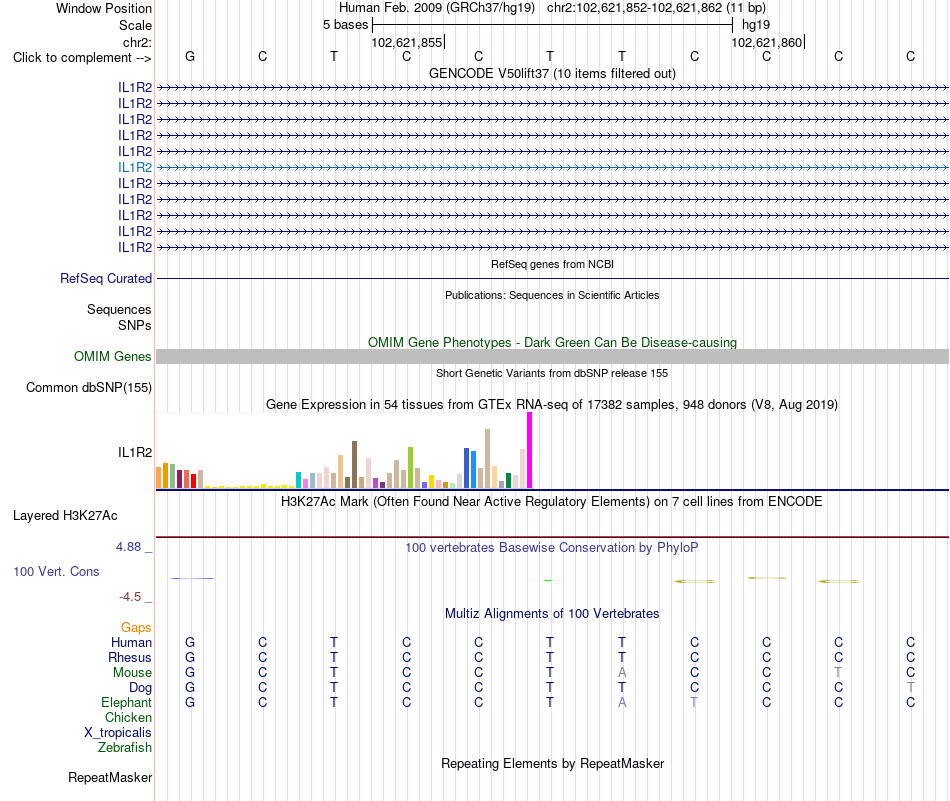Viewport: 950px width, 801px height.
Task: Click the gray OMIM Genes bar
Action: pos(552,356)
